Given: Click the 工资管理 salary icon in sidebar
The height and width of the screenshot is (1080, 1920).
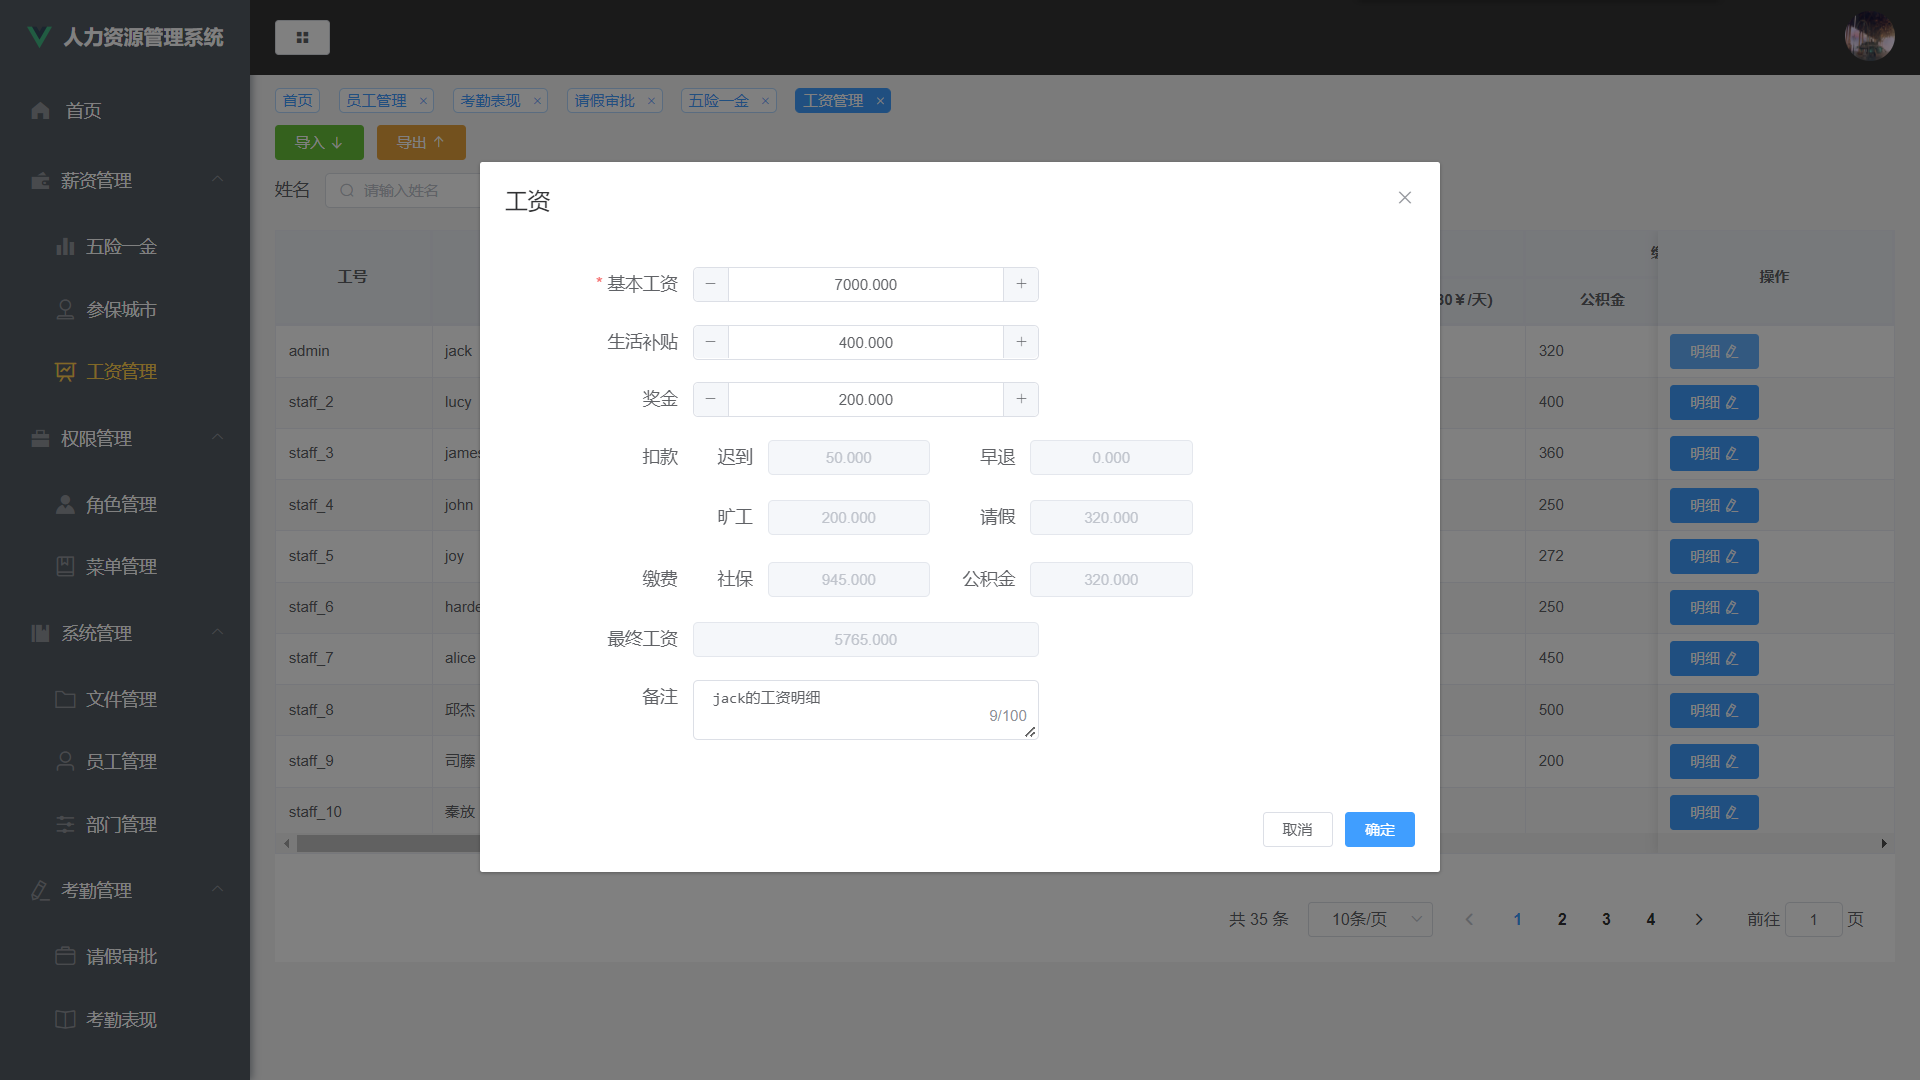Looking at the screenshot, I should [65, 371].
